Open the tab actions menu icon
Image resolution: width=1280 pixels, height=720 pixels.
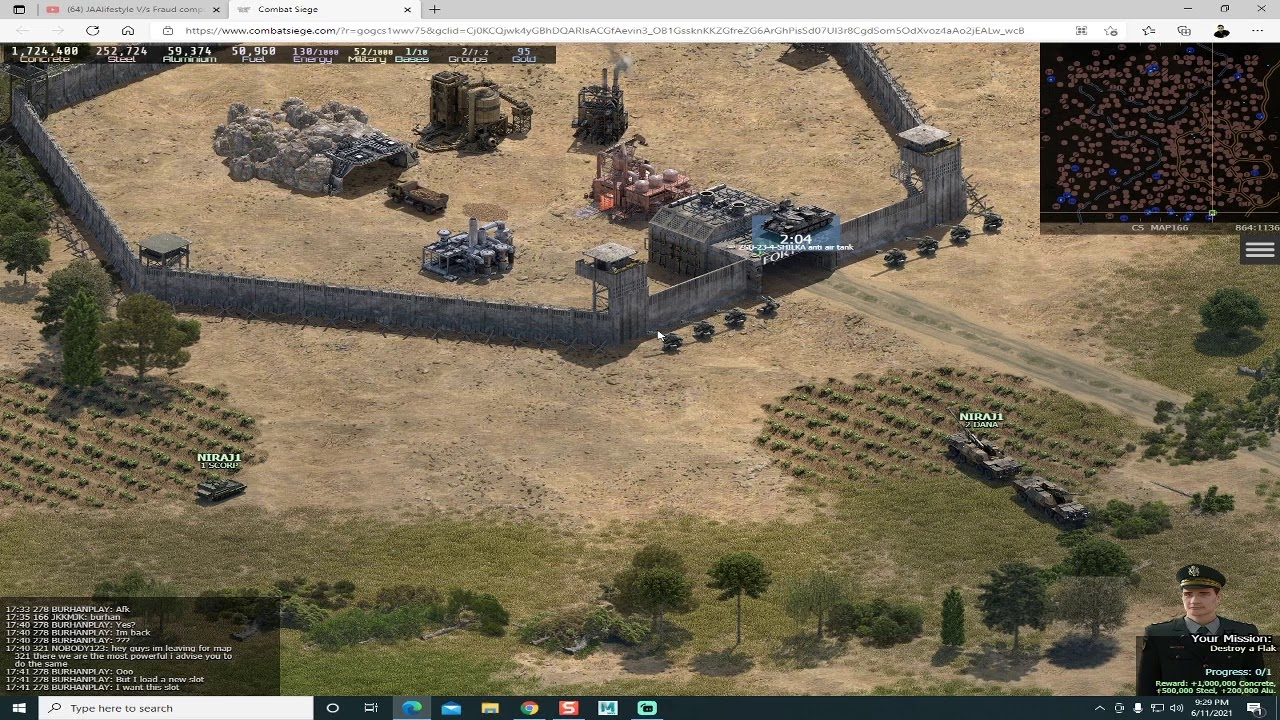click(x=18, y=9)
